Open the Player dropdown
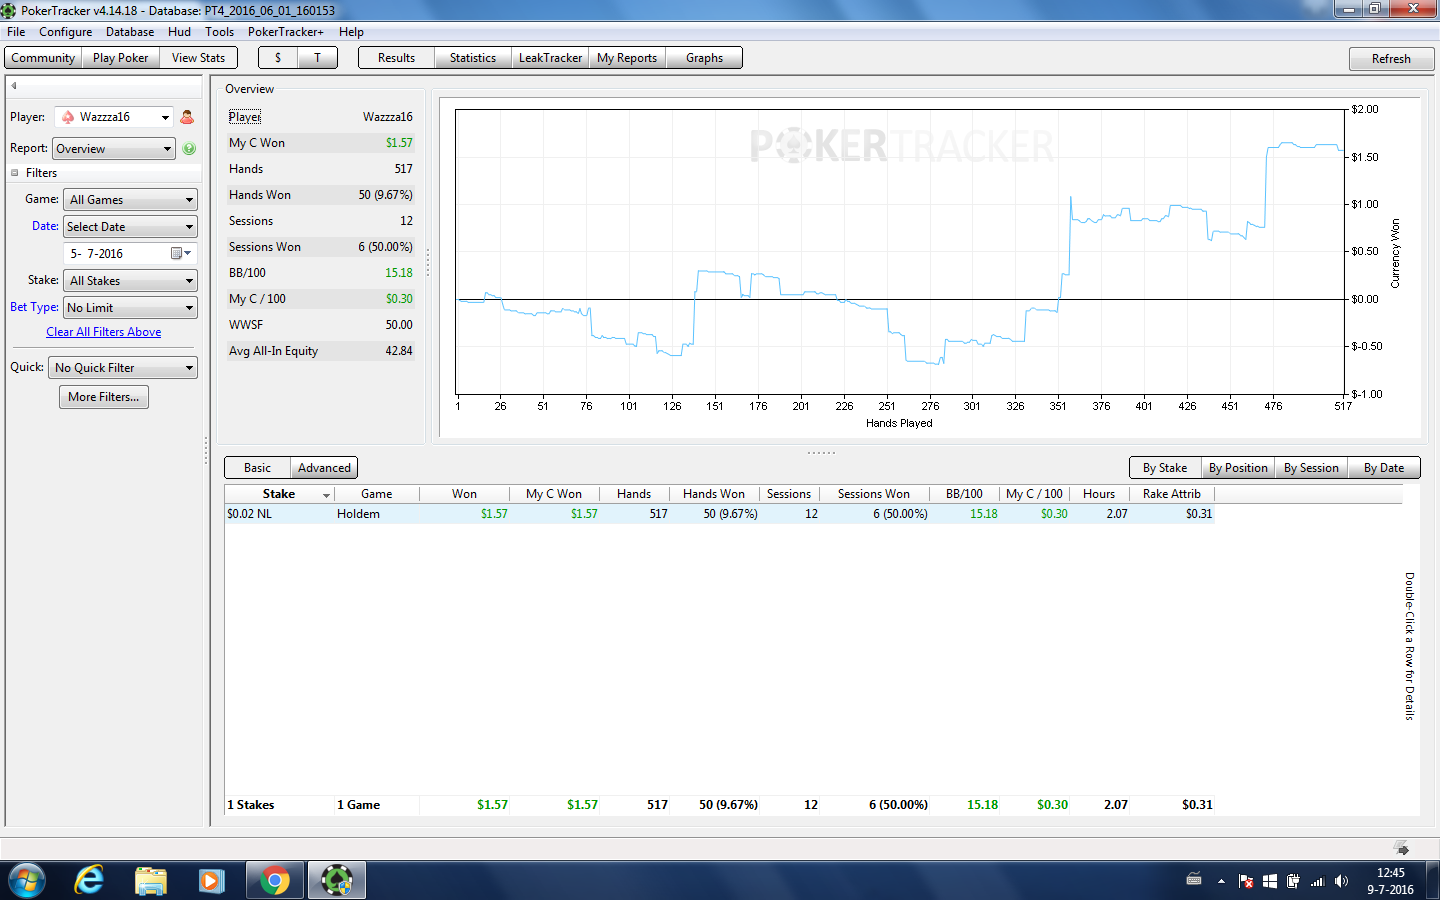 coord(114,117)
